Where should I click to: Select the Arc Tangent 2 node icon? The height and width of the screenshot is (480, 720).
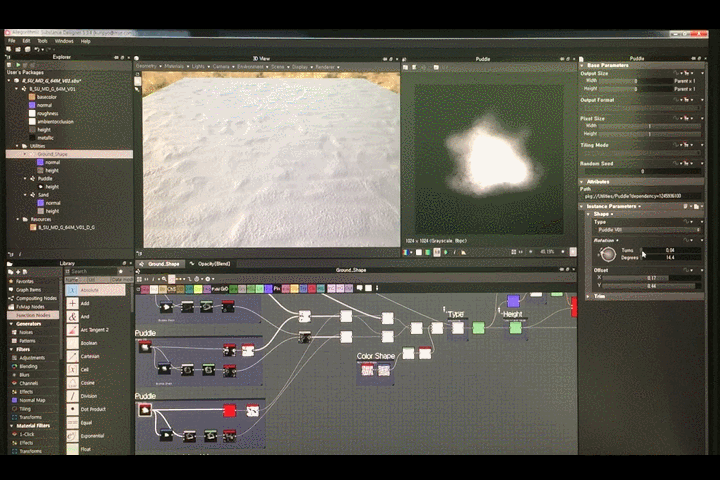click(x=72, y=330)
